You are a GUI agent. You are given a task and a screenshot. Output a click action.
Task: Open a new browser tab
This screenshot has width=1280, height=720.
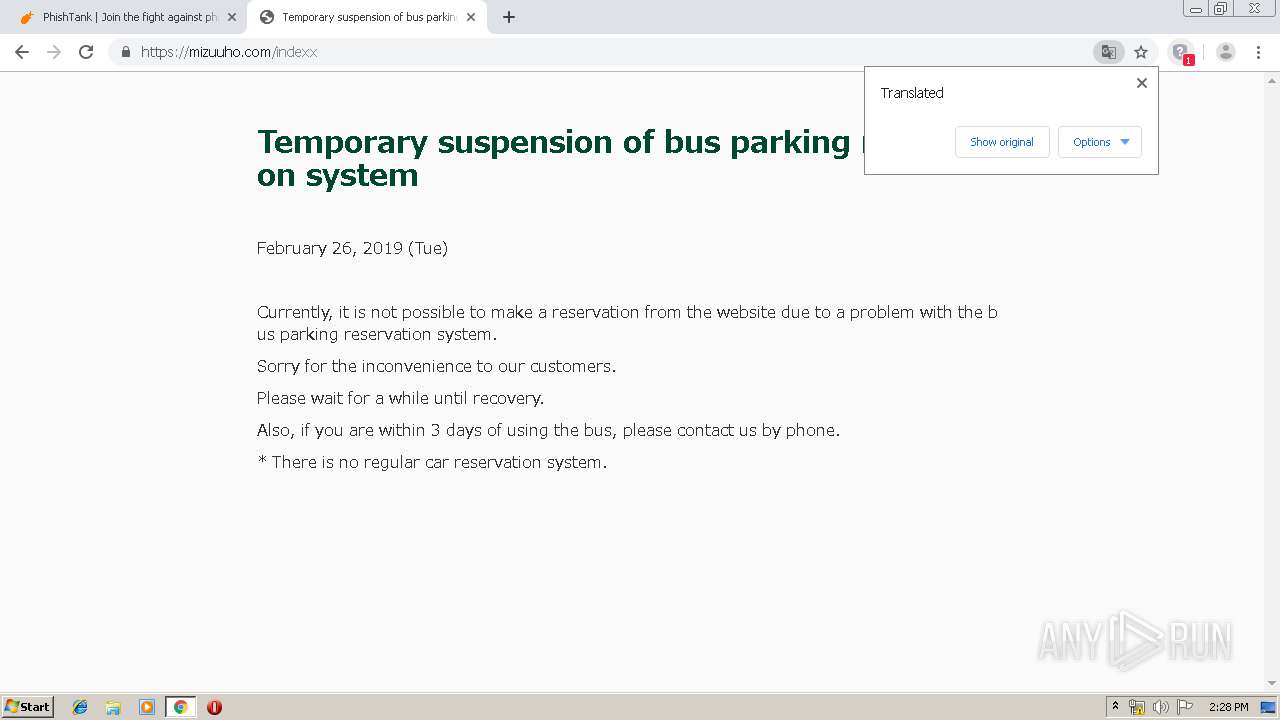click(x=509, y=17)
